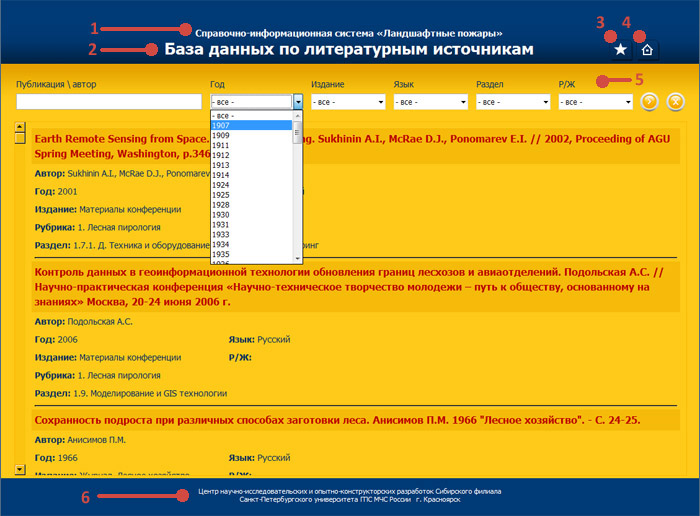
Task: Open the Издание dropdown
Action: point(348,102)
